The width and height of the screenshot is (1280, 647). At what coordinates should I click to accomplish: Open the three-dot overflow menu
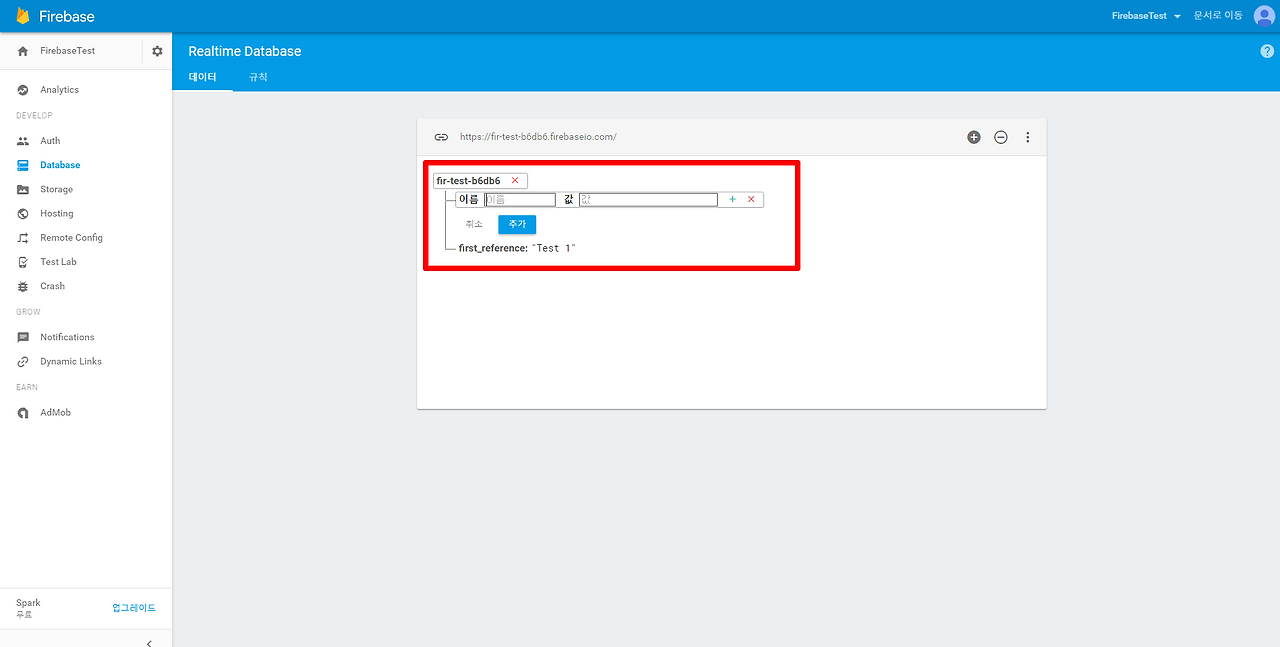pyautogui.click(x=1027, y=137)
